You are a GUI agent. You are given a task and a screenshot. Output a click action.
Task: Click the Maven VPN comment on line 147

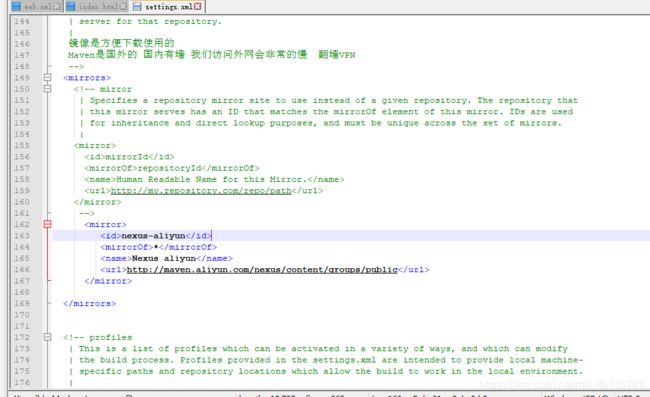pos(211,54)
